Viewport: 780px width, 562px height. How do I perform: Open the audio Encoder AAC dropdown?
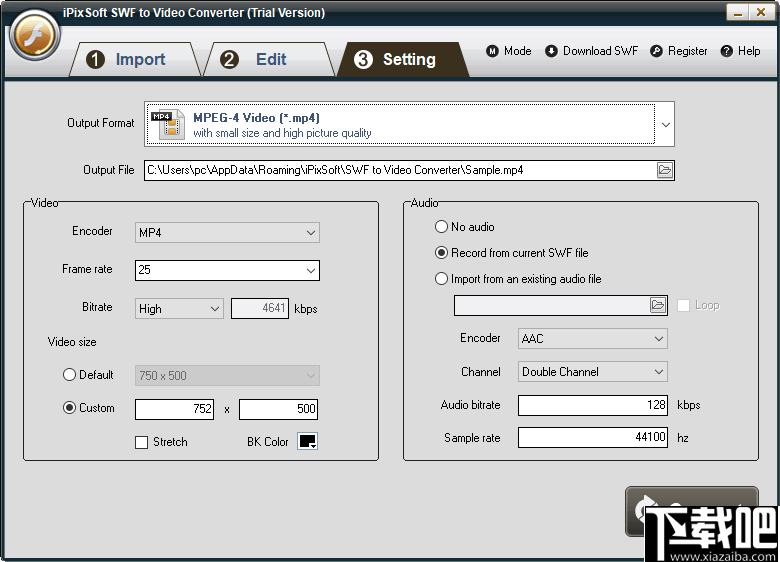[x=592, y=339]
